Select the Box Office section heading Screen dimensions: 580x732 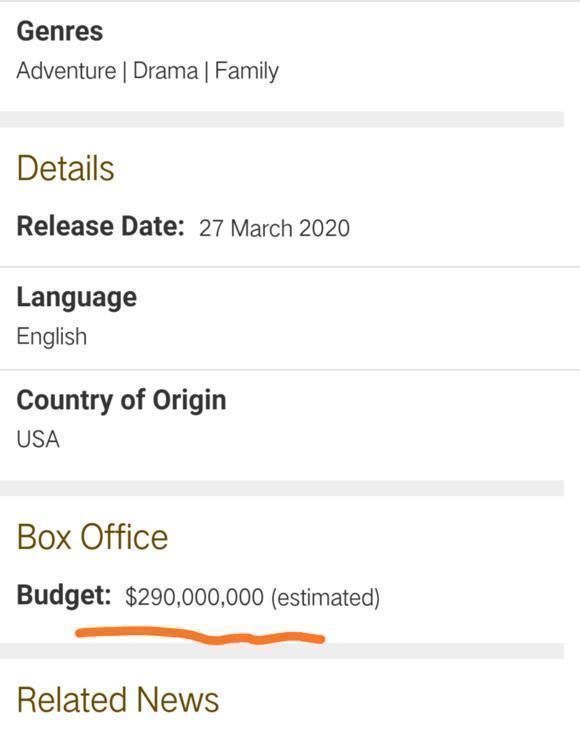click(x=92, y=537)
